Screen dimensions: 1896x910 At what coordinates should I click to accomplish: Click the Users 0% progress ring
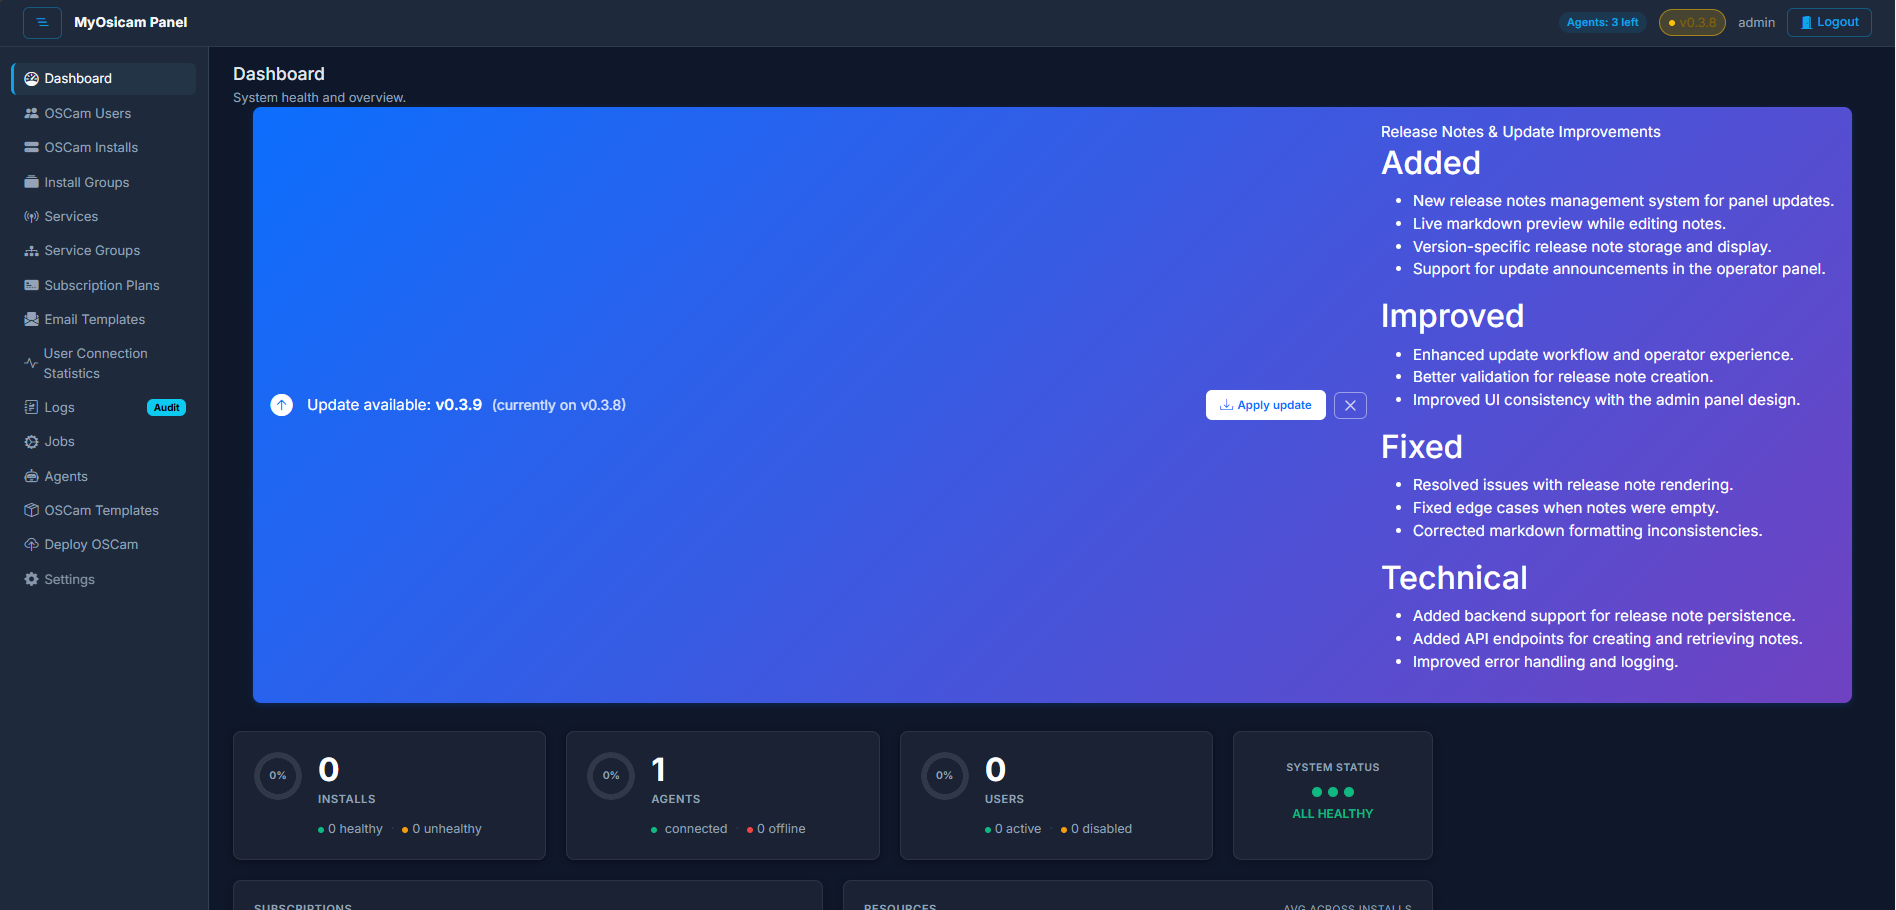point(944,776)
